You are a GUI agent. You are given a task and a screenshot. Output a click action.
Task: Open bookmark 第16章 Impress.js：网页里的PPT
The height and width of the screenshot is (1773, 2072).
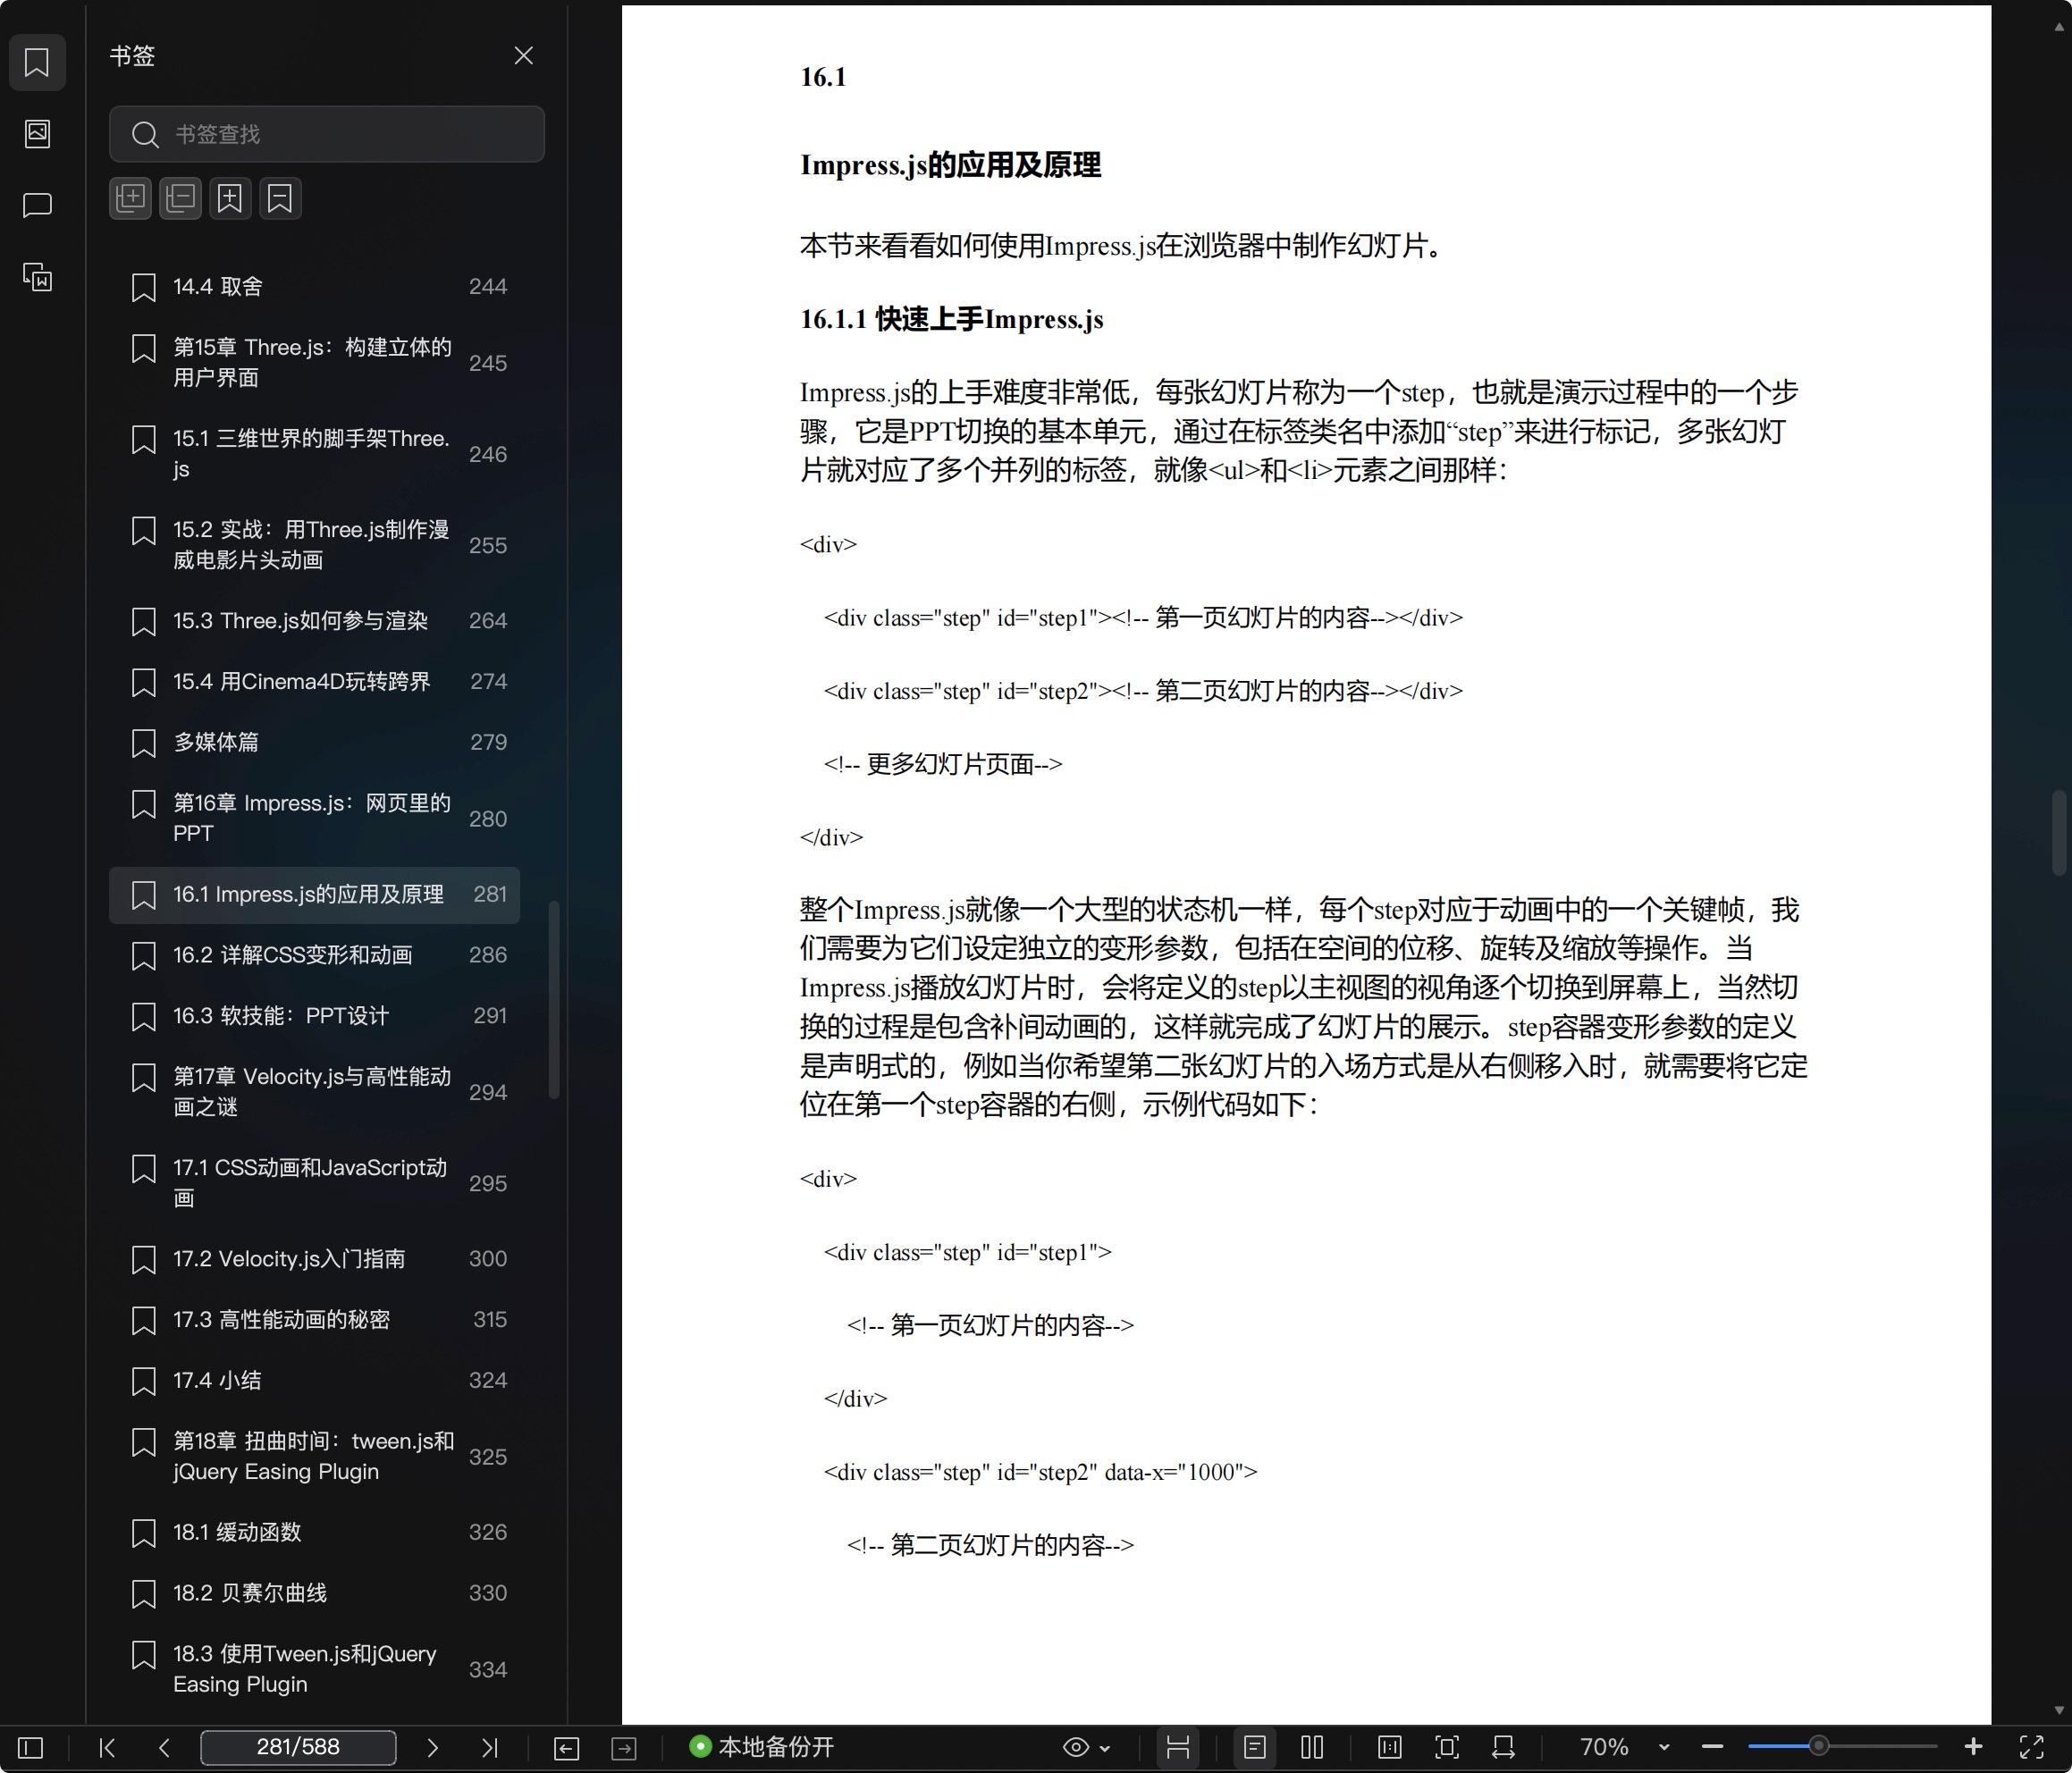click(x=314, y=819)
